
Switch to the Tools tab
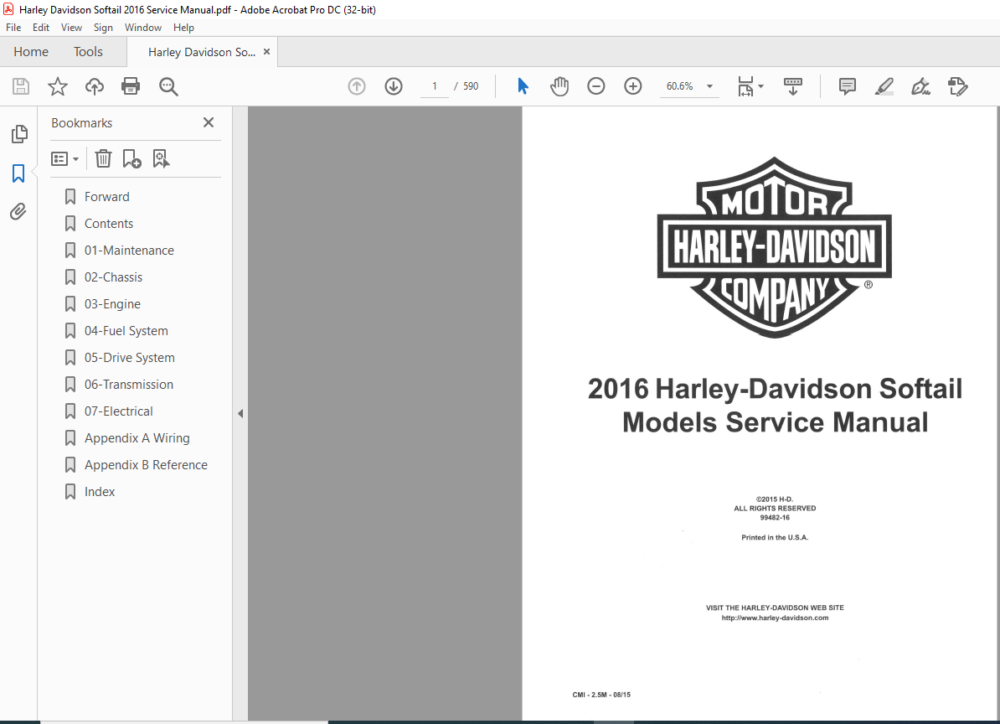coord(88,52)
